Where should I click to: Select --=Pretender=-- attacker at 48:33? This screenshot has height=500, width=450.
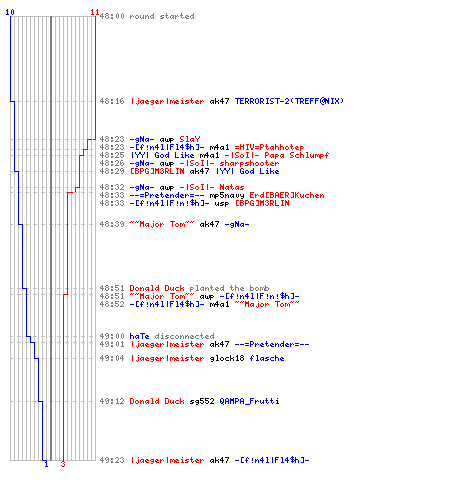click(167, 195)
